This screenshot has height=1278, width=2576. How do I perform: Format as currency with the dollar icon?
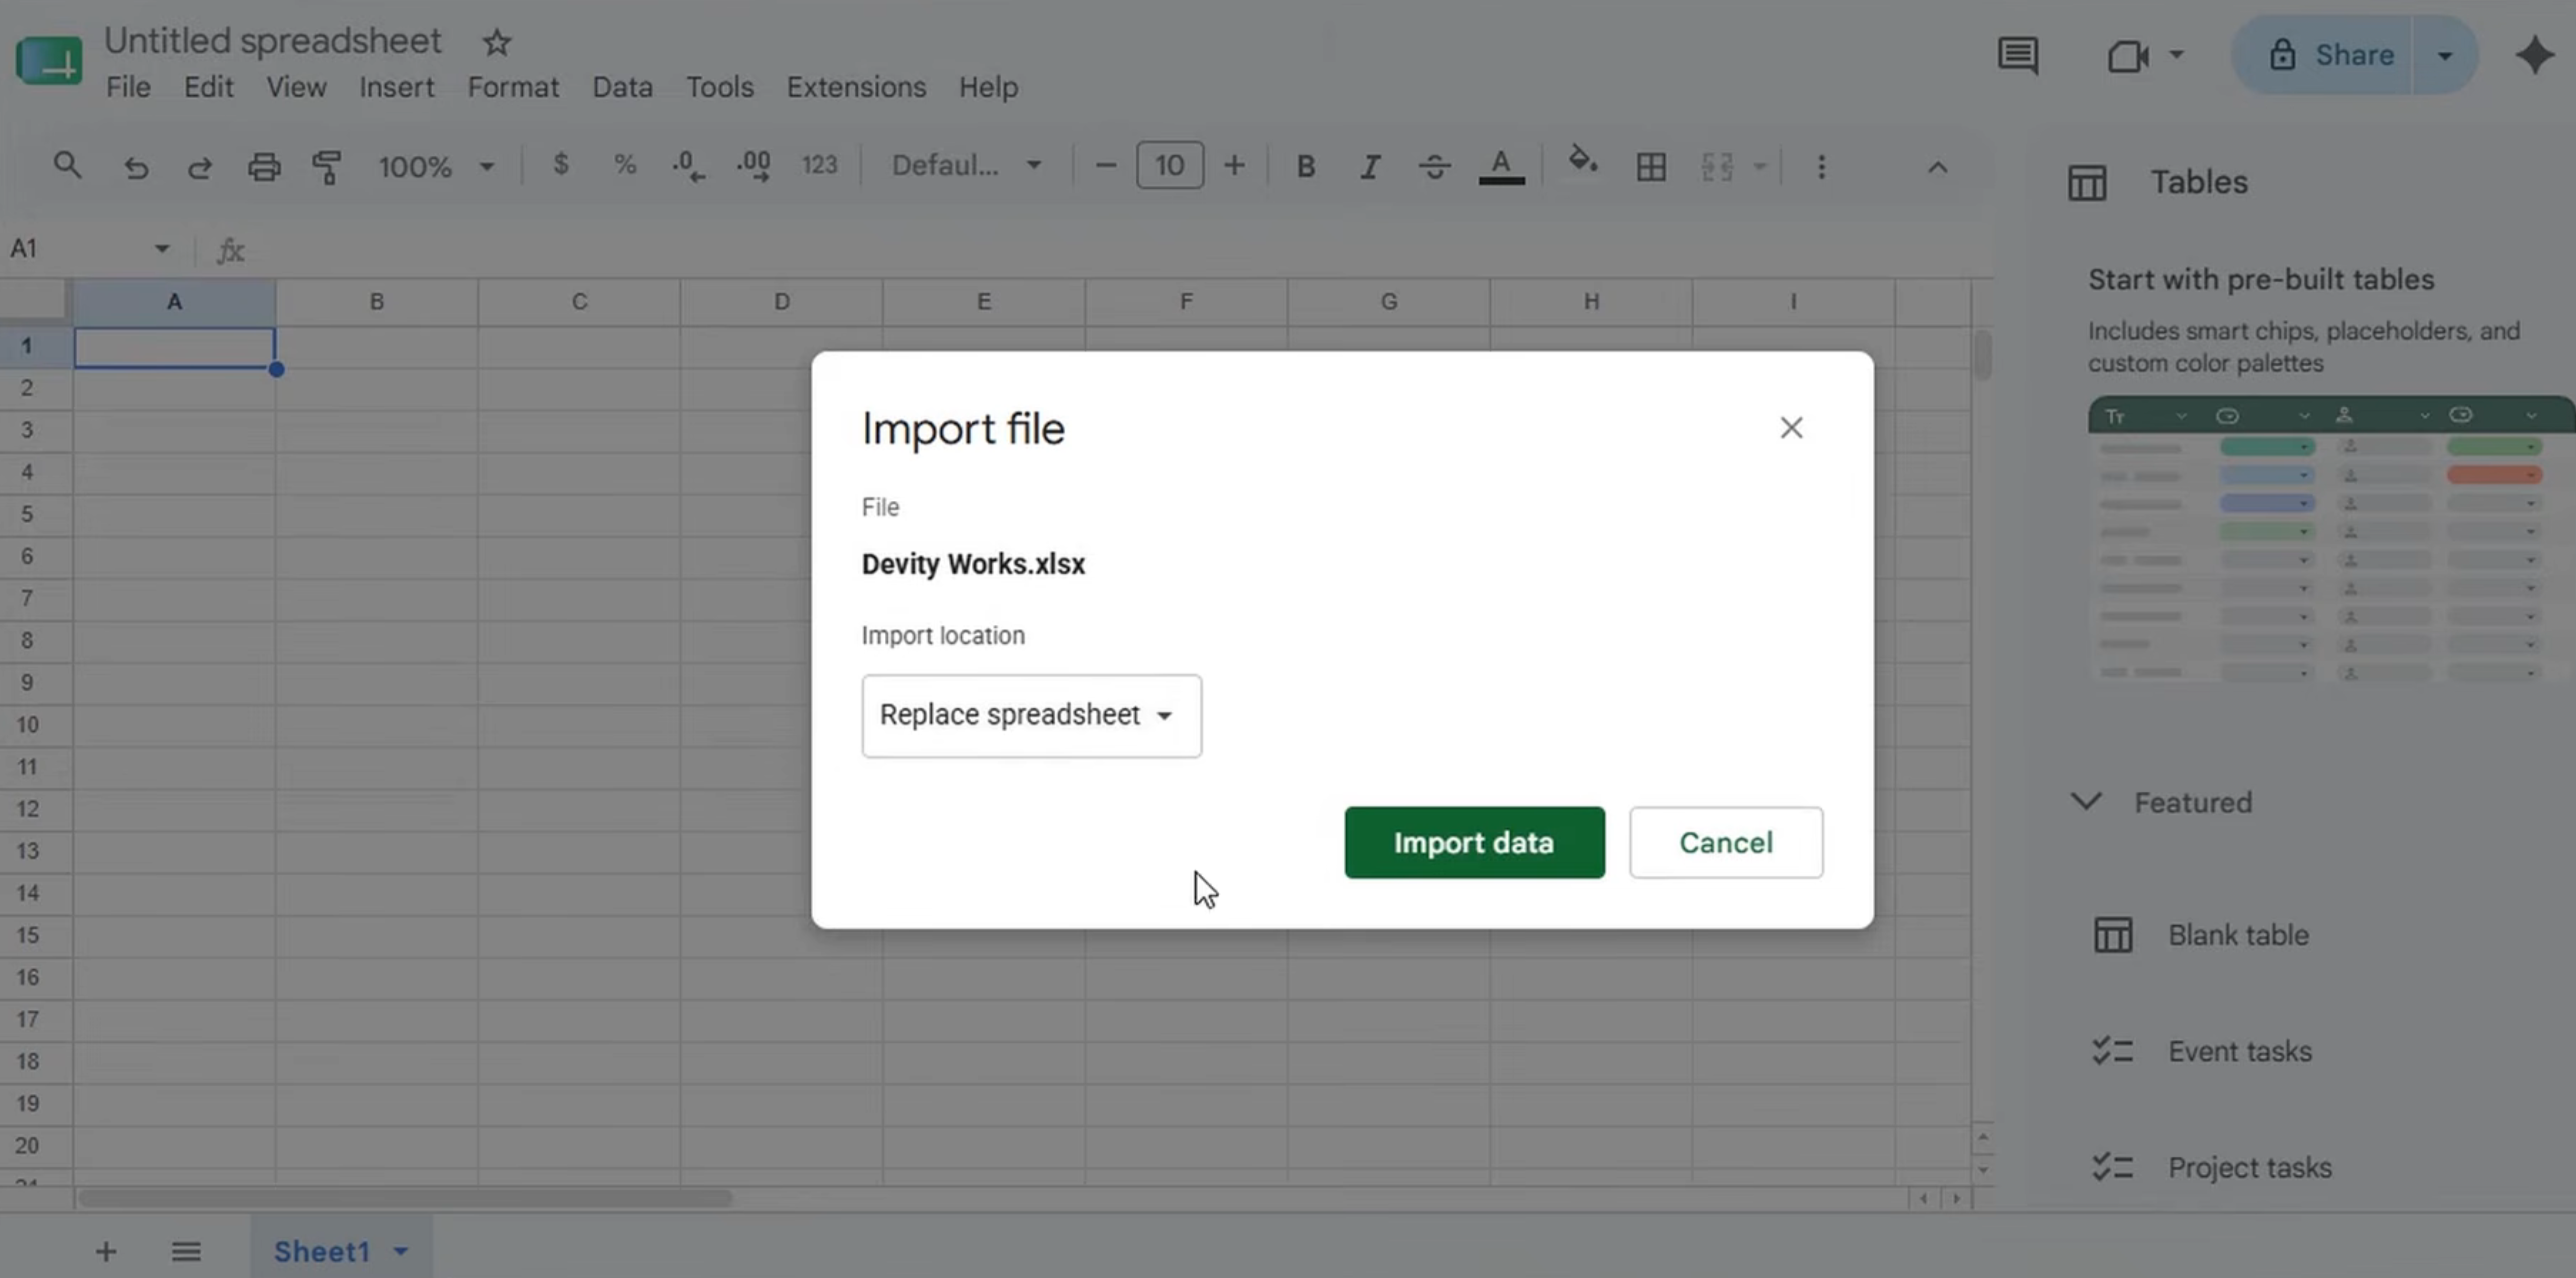(561, 165)
